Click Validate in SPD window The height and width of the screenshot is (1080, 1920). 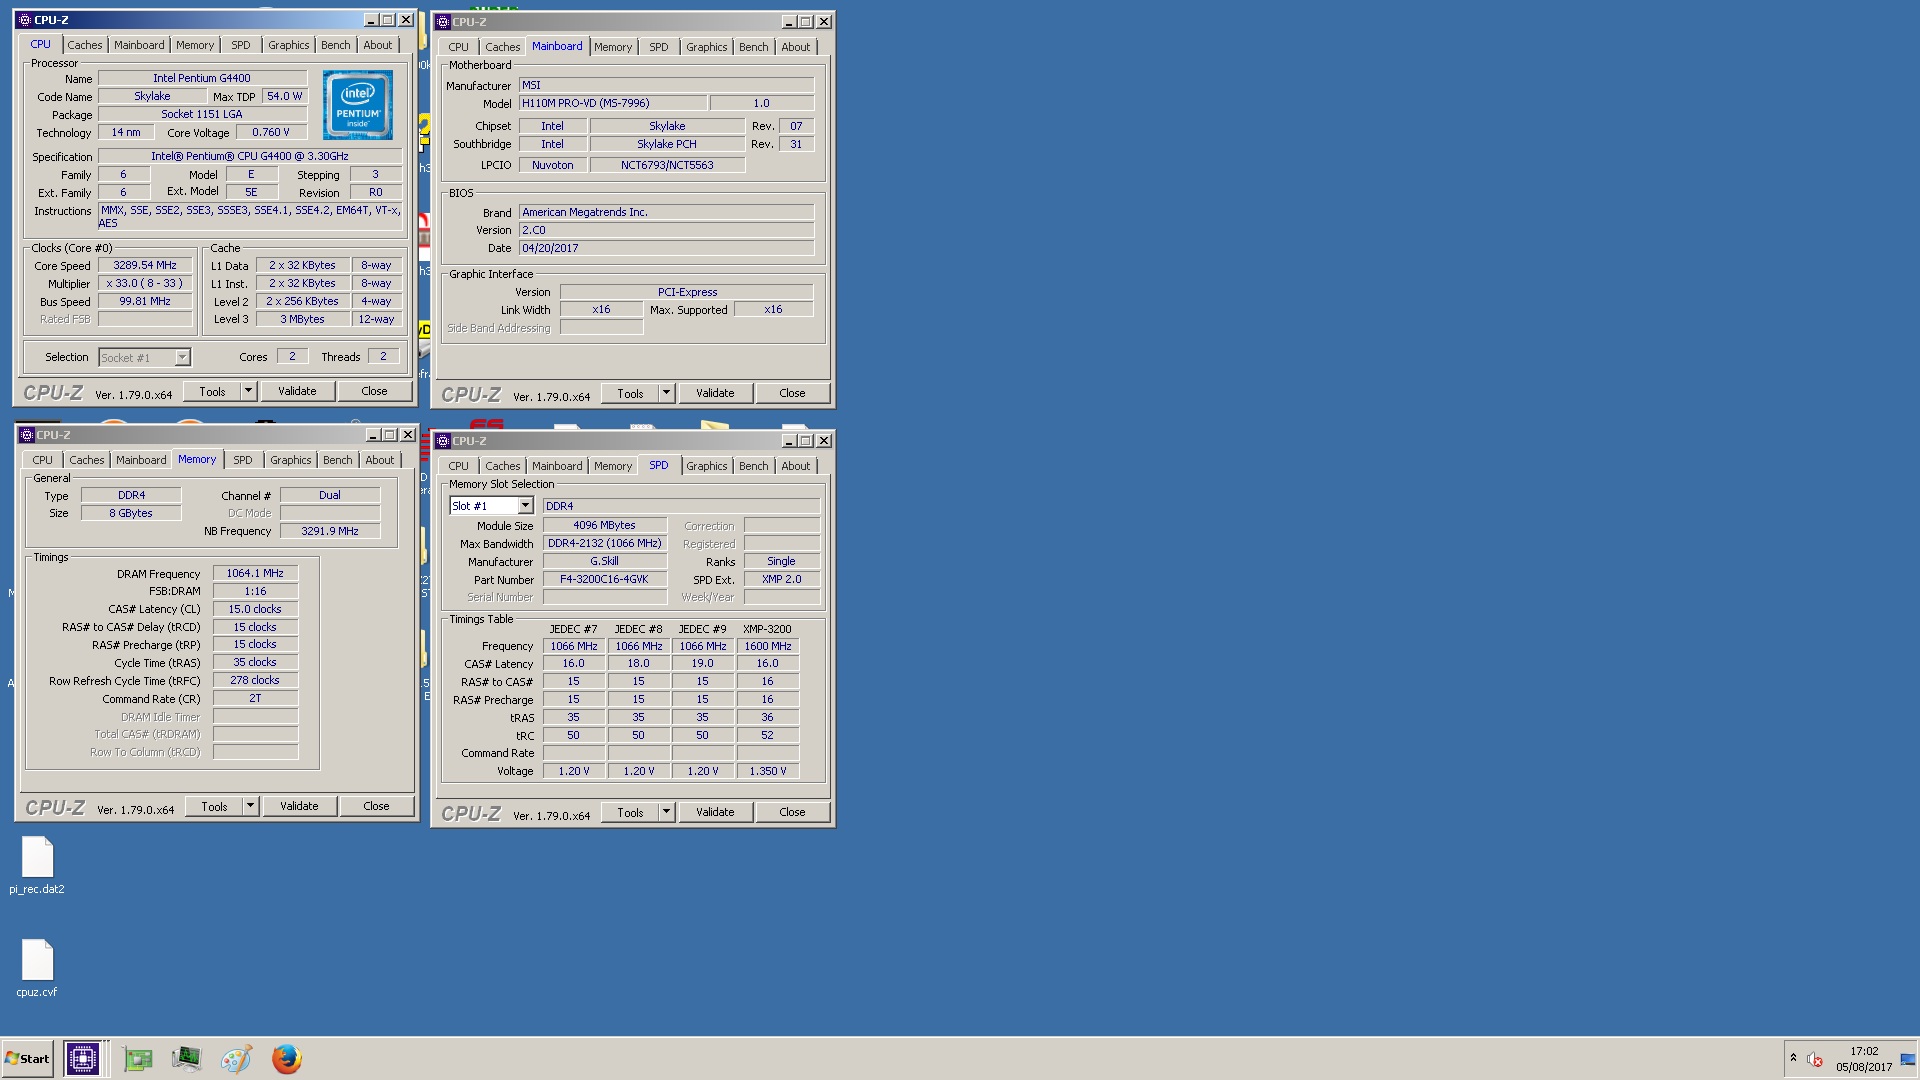715,812
